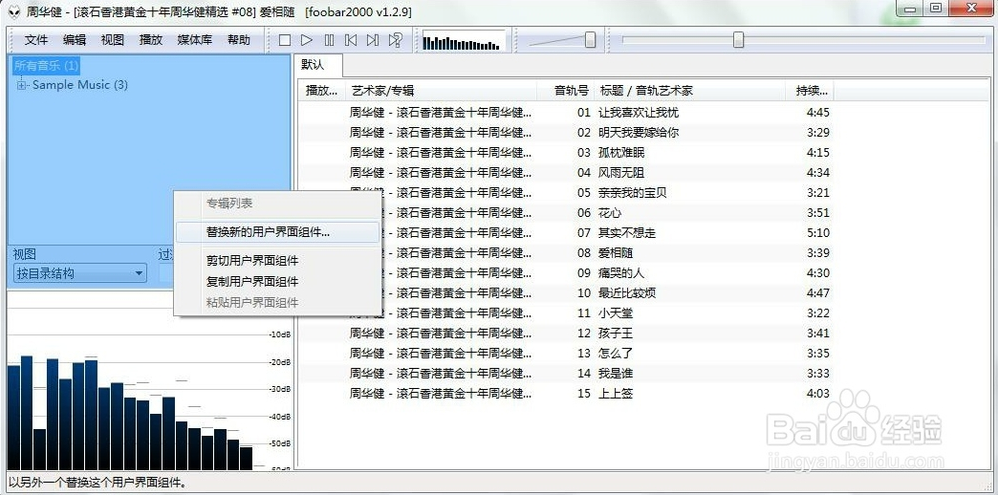Pause the current track
998x495 pixels.
pyautogui.click(x=329, y=40)
